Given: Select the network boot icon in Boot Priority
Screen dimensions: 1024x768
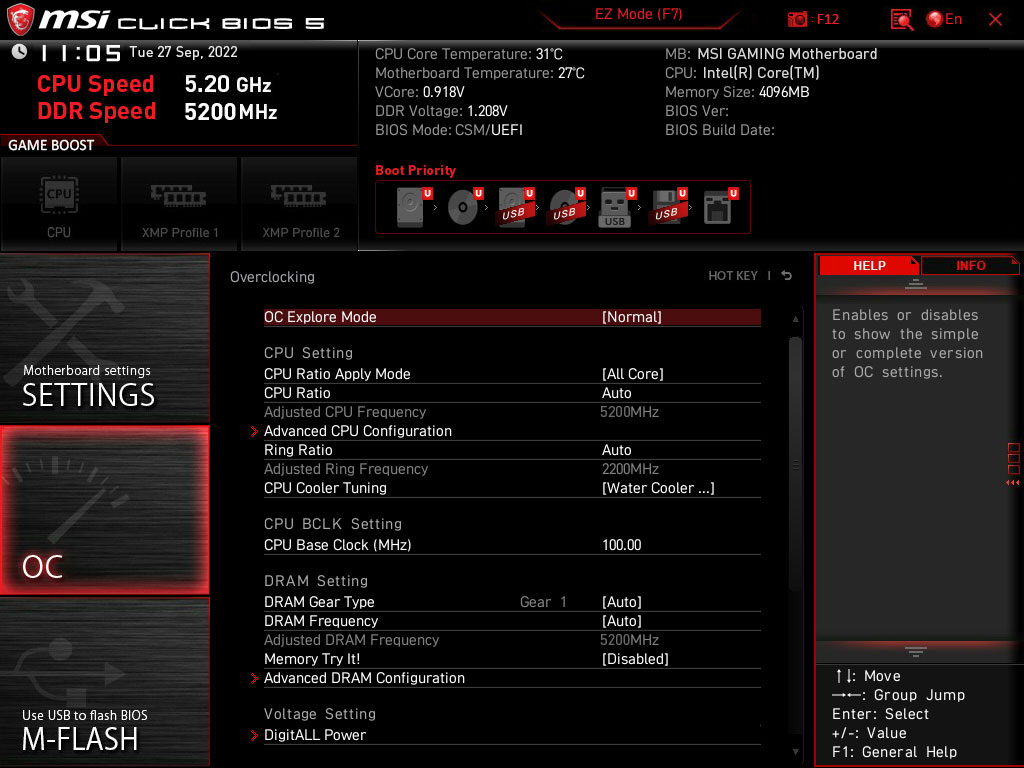Looking at the screenshot, I should pos(716,206).
